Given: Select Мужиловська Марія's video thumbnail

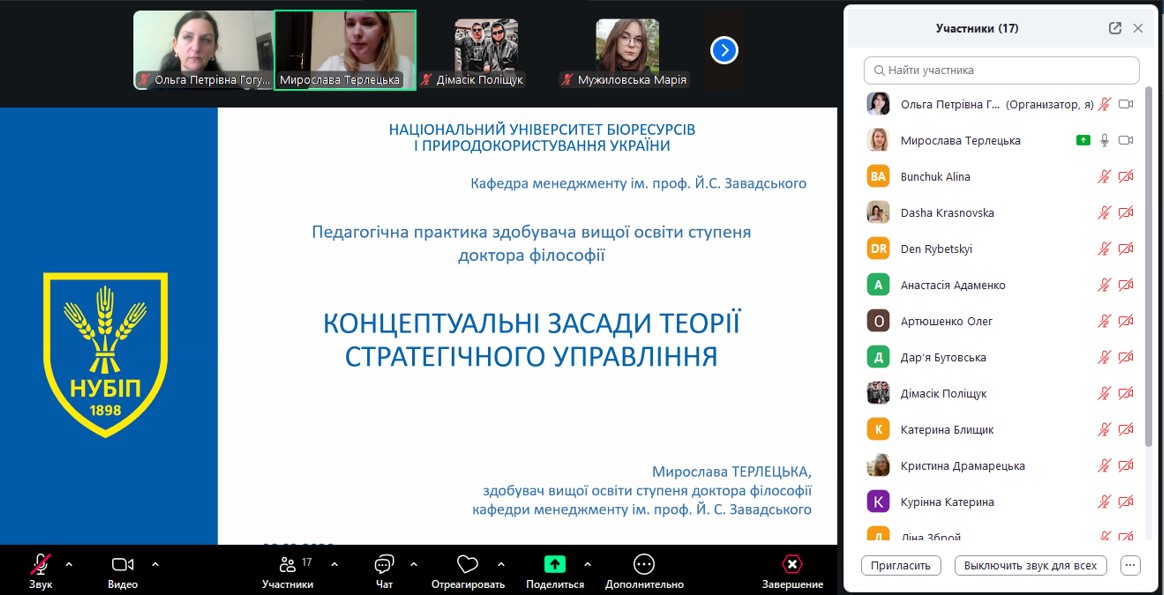Looking at the screenshot, I should tap(627, 50).
